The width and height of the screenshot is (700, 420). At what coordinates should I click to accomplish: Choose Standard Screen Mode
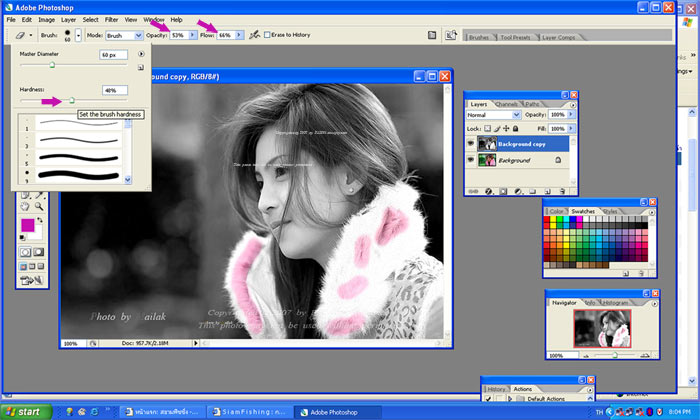(23, 266)
